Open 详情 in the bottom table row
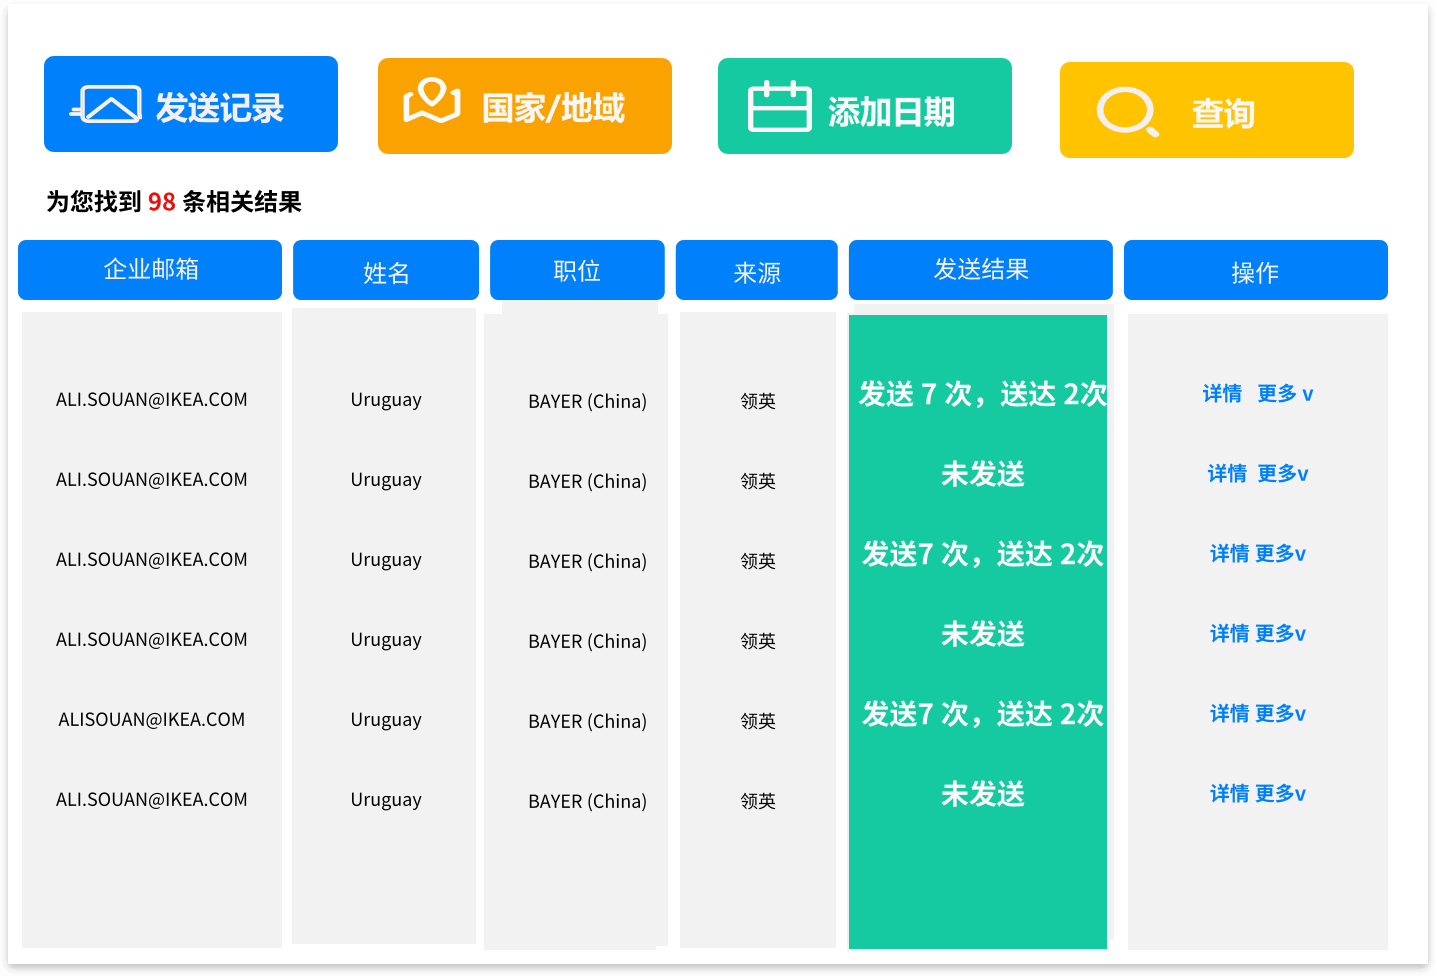 pyautogui.click(x=1229, y=794)
